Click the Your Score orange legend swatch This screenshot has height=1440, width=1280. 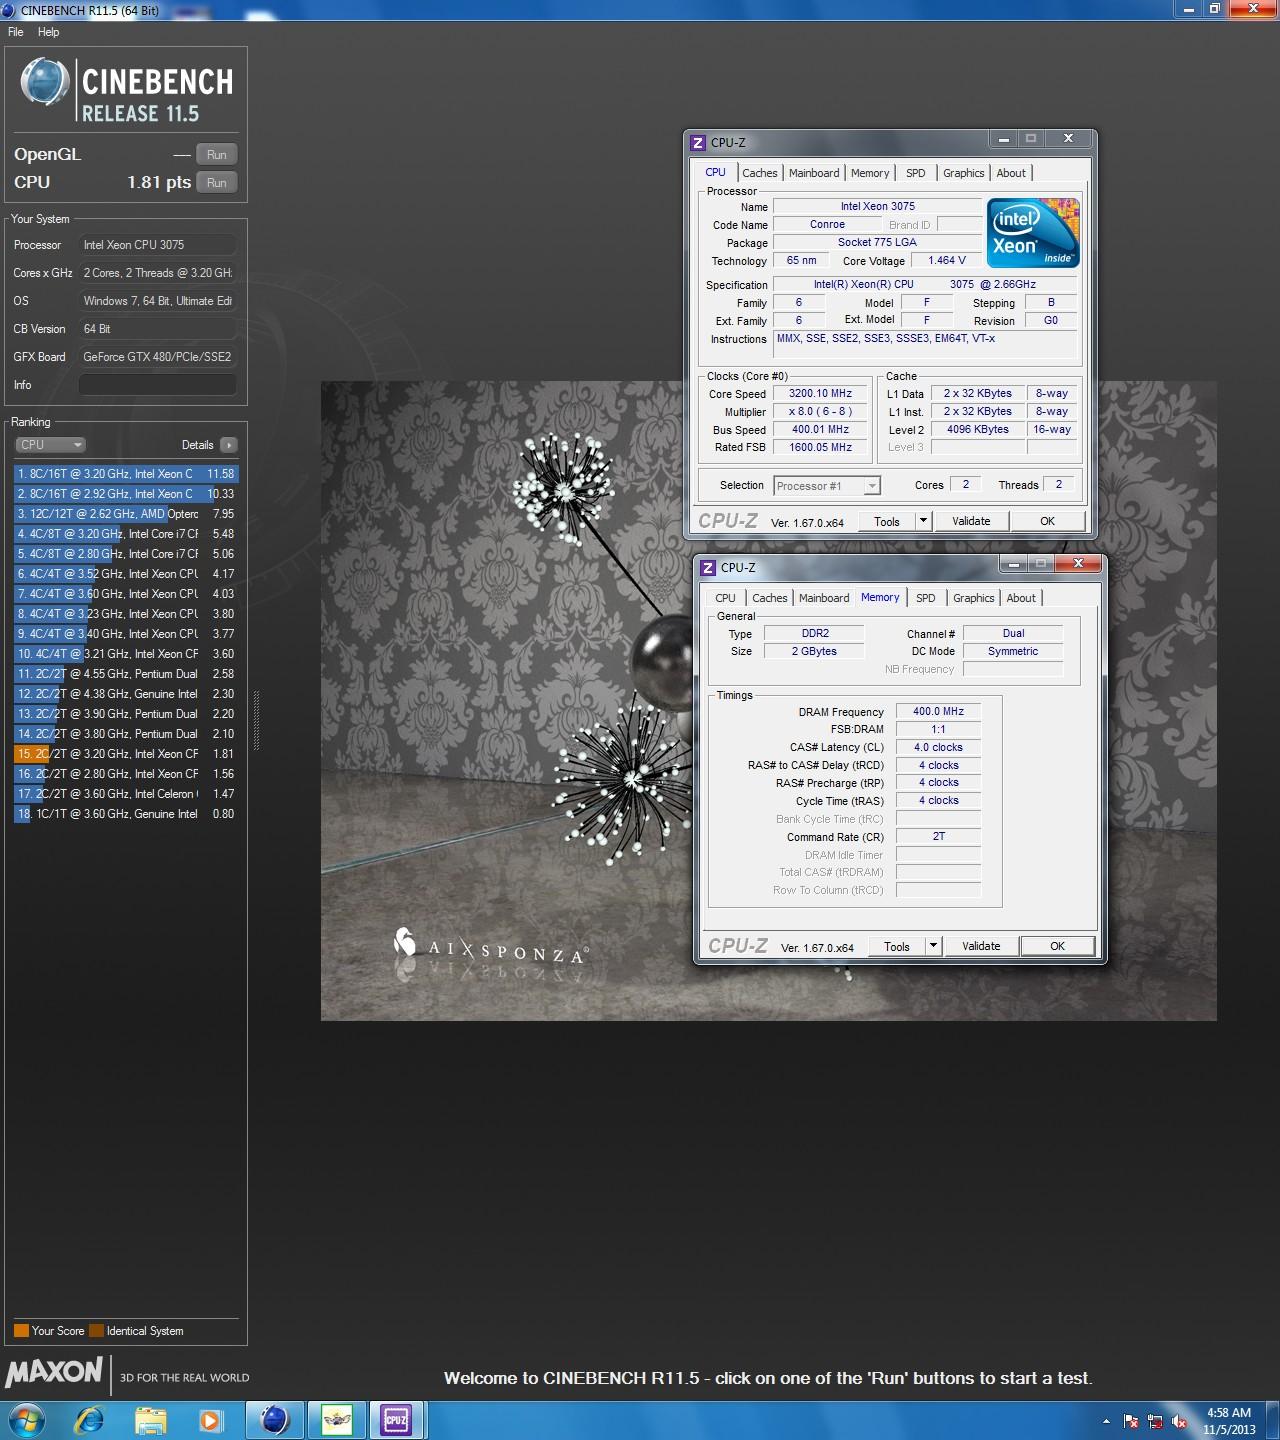coord(21,1331)
